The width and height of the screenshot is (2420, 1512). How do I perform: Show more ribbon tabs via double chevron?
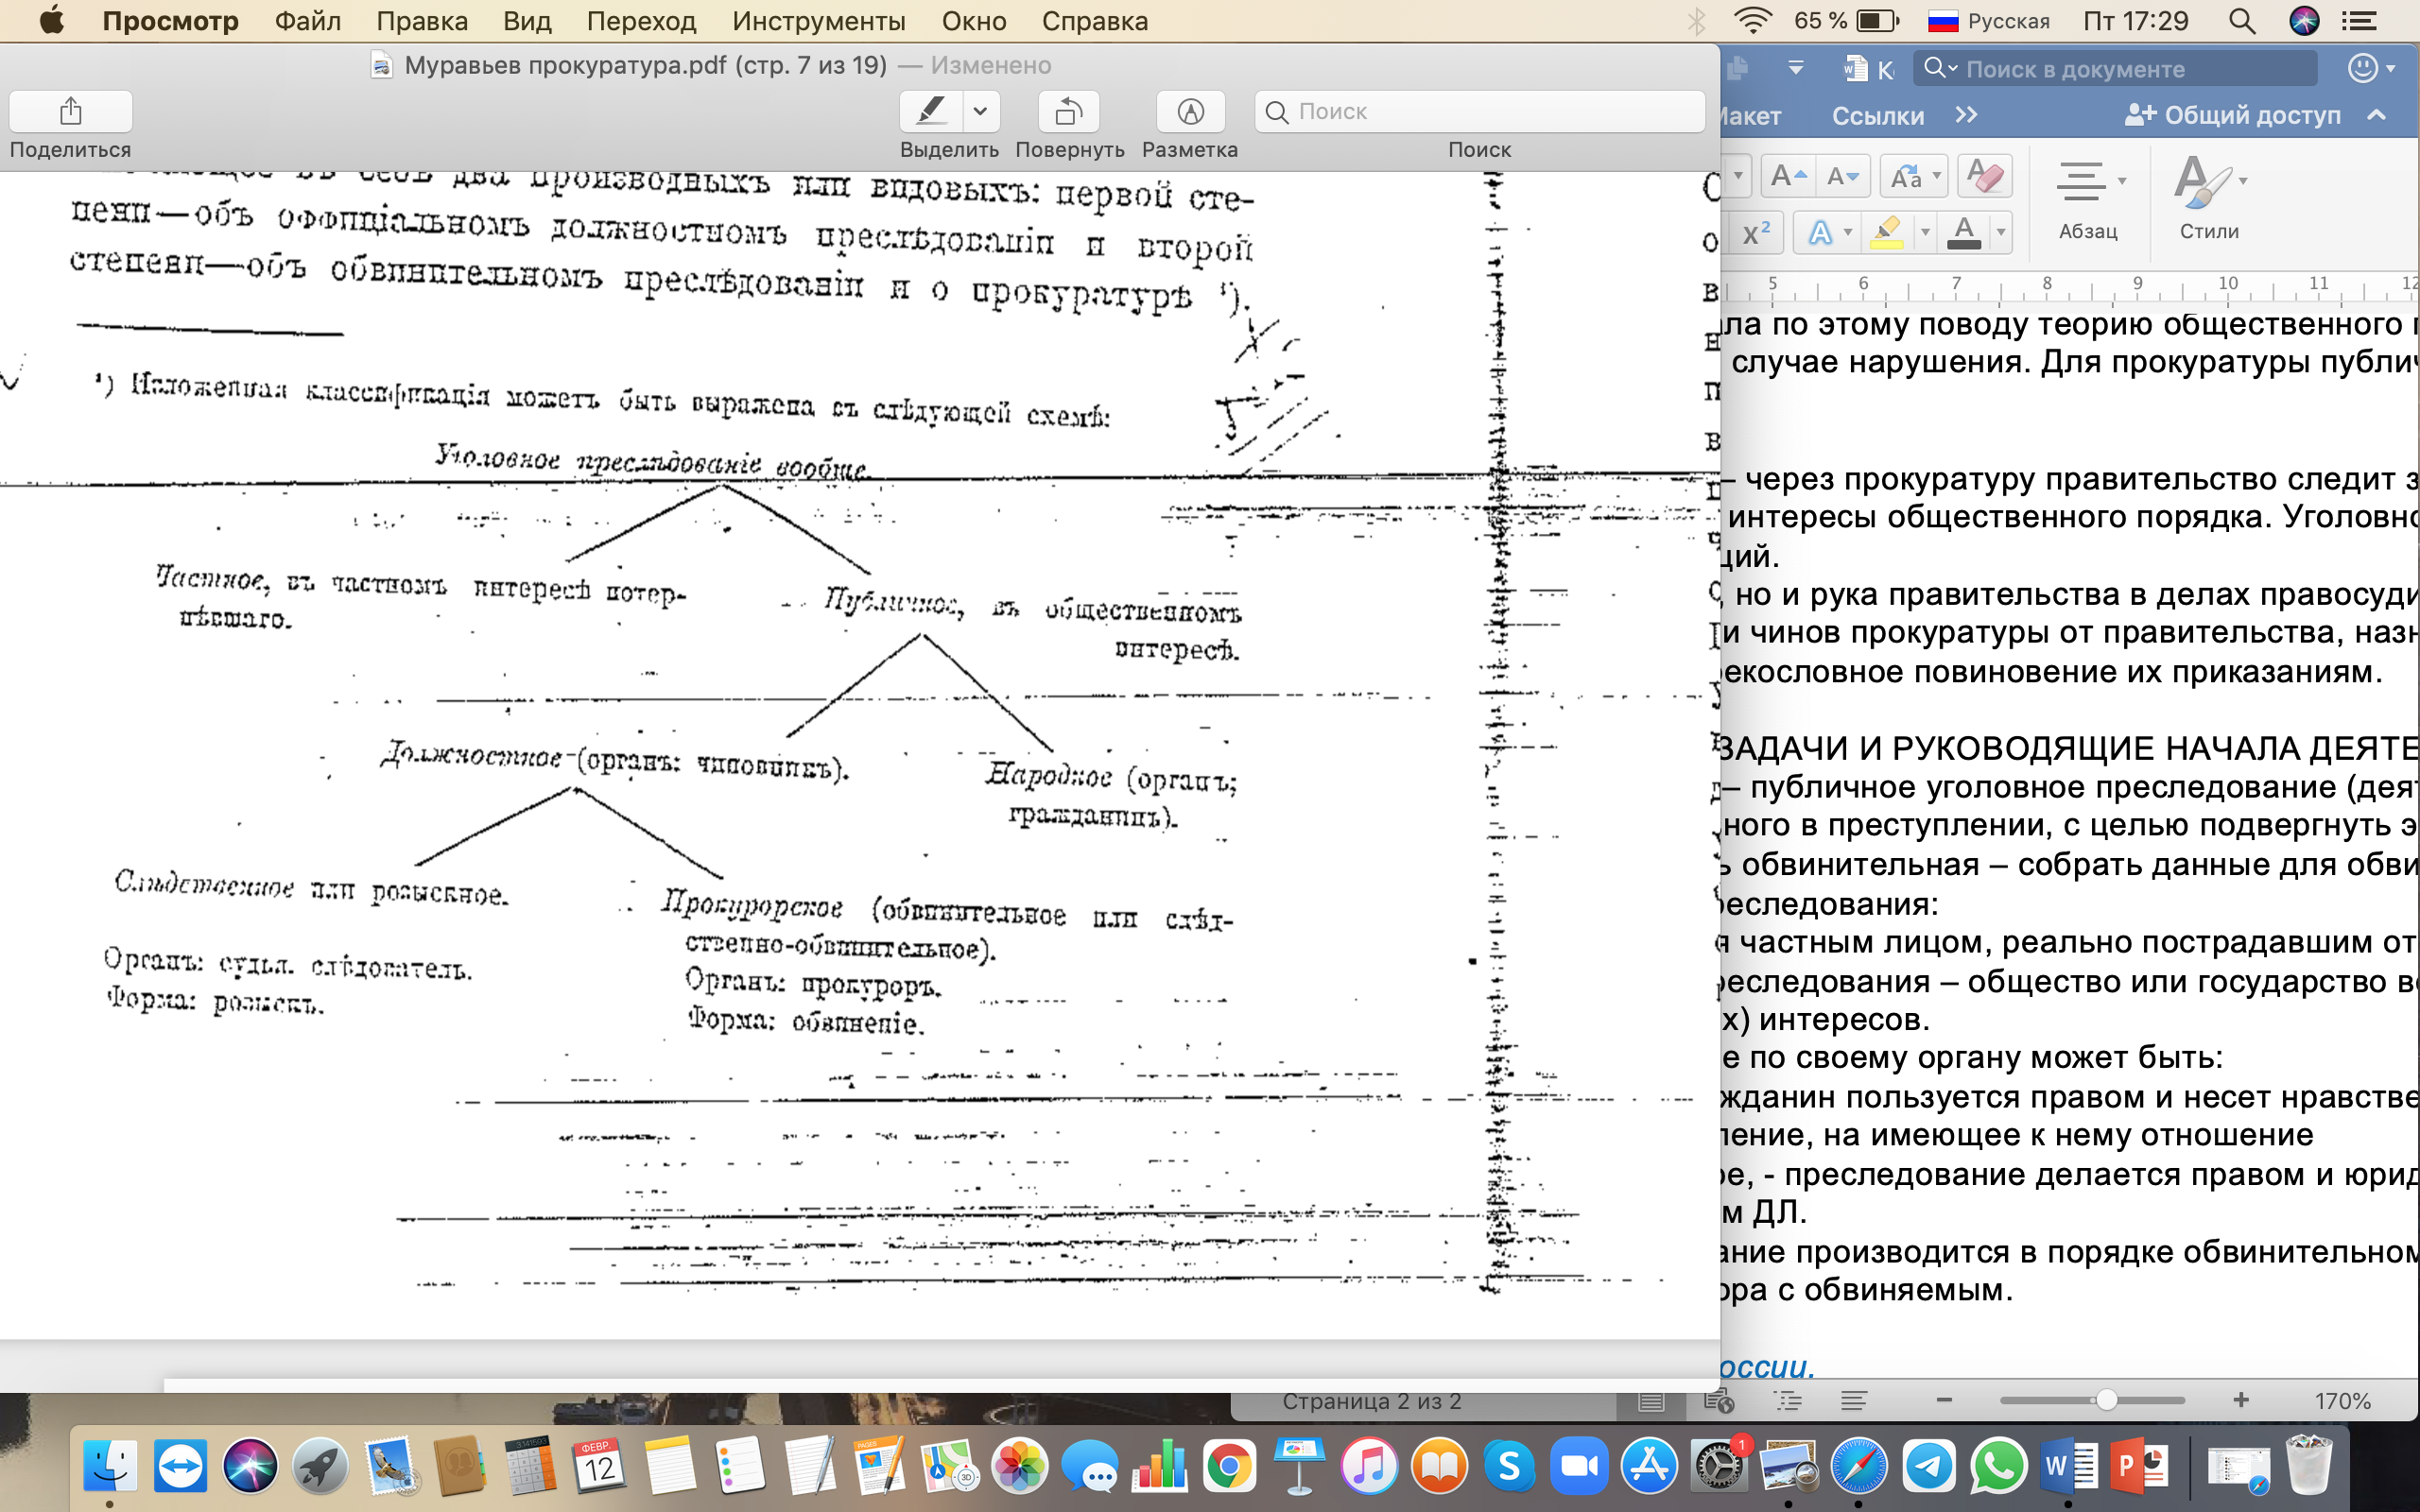1966,115
